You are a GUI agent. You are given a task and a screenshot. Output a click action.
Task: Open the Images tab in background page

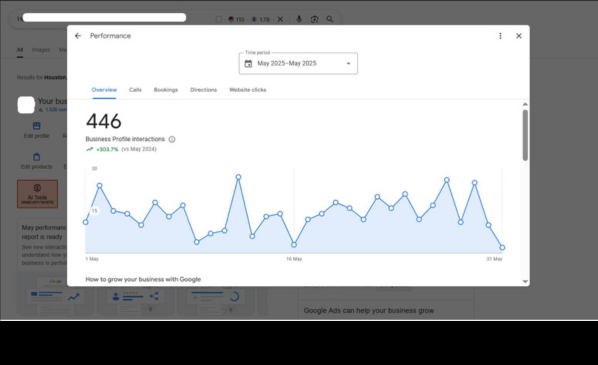(x=41, y=50)
